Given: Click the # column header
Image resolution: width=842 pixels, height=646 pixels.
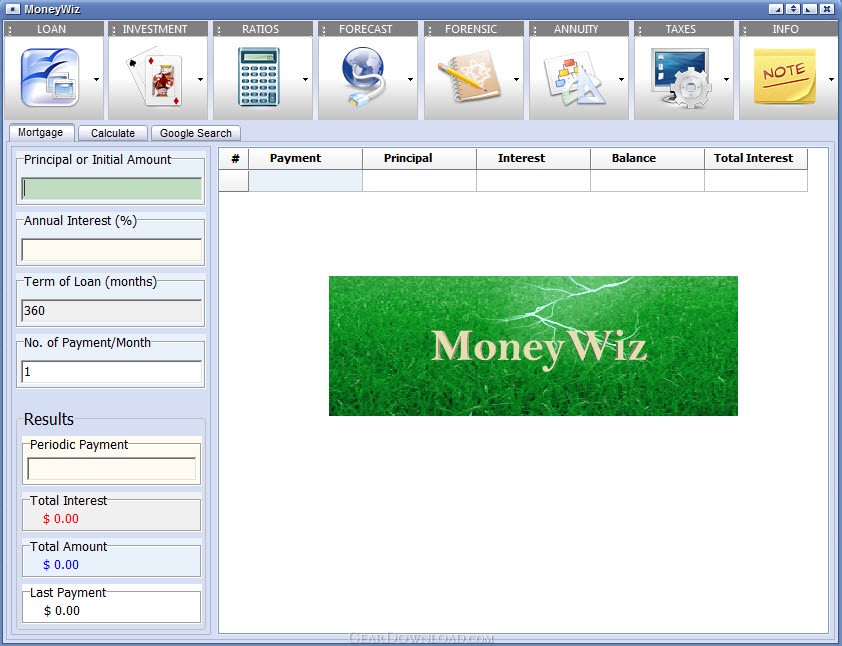Looking at the screenshot, I should pos(234,158).
